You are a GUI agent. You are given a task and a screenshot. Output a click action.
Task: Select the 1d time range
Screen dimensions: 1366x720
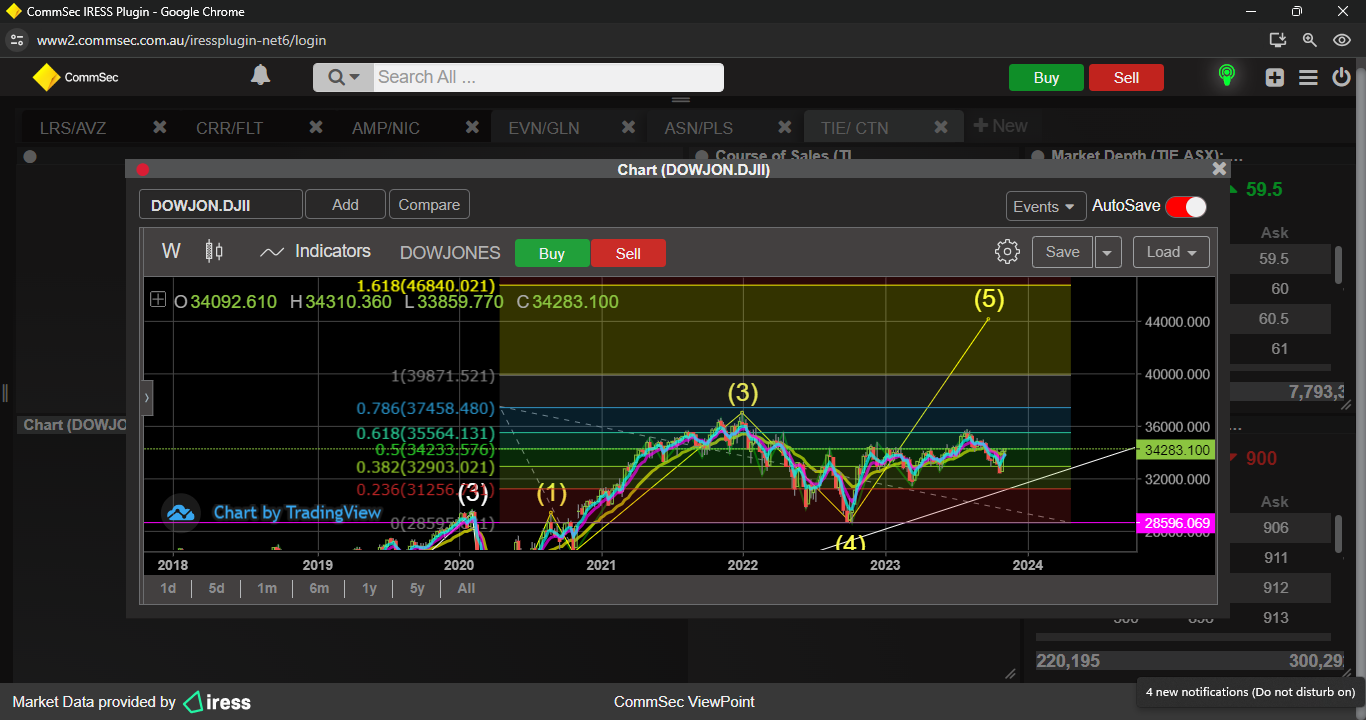[x=168, y=588]
